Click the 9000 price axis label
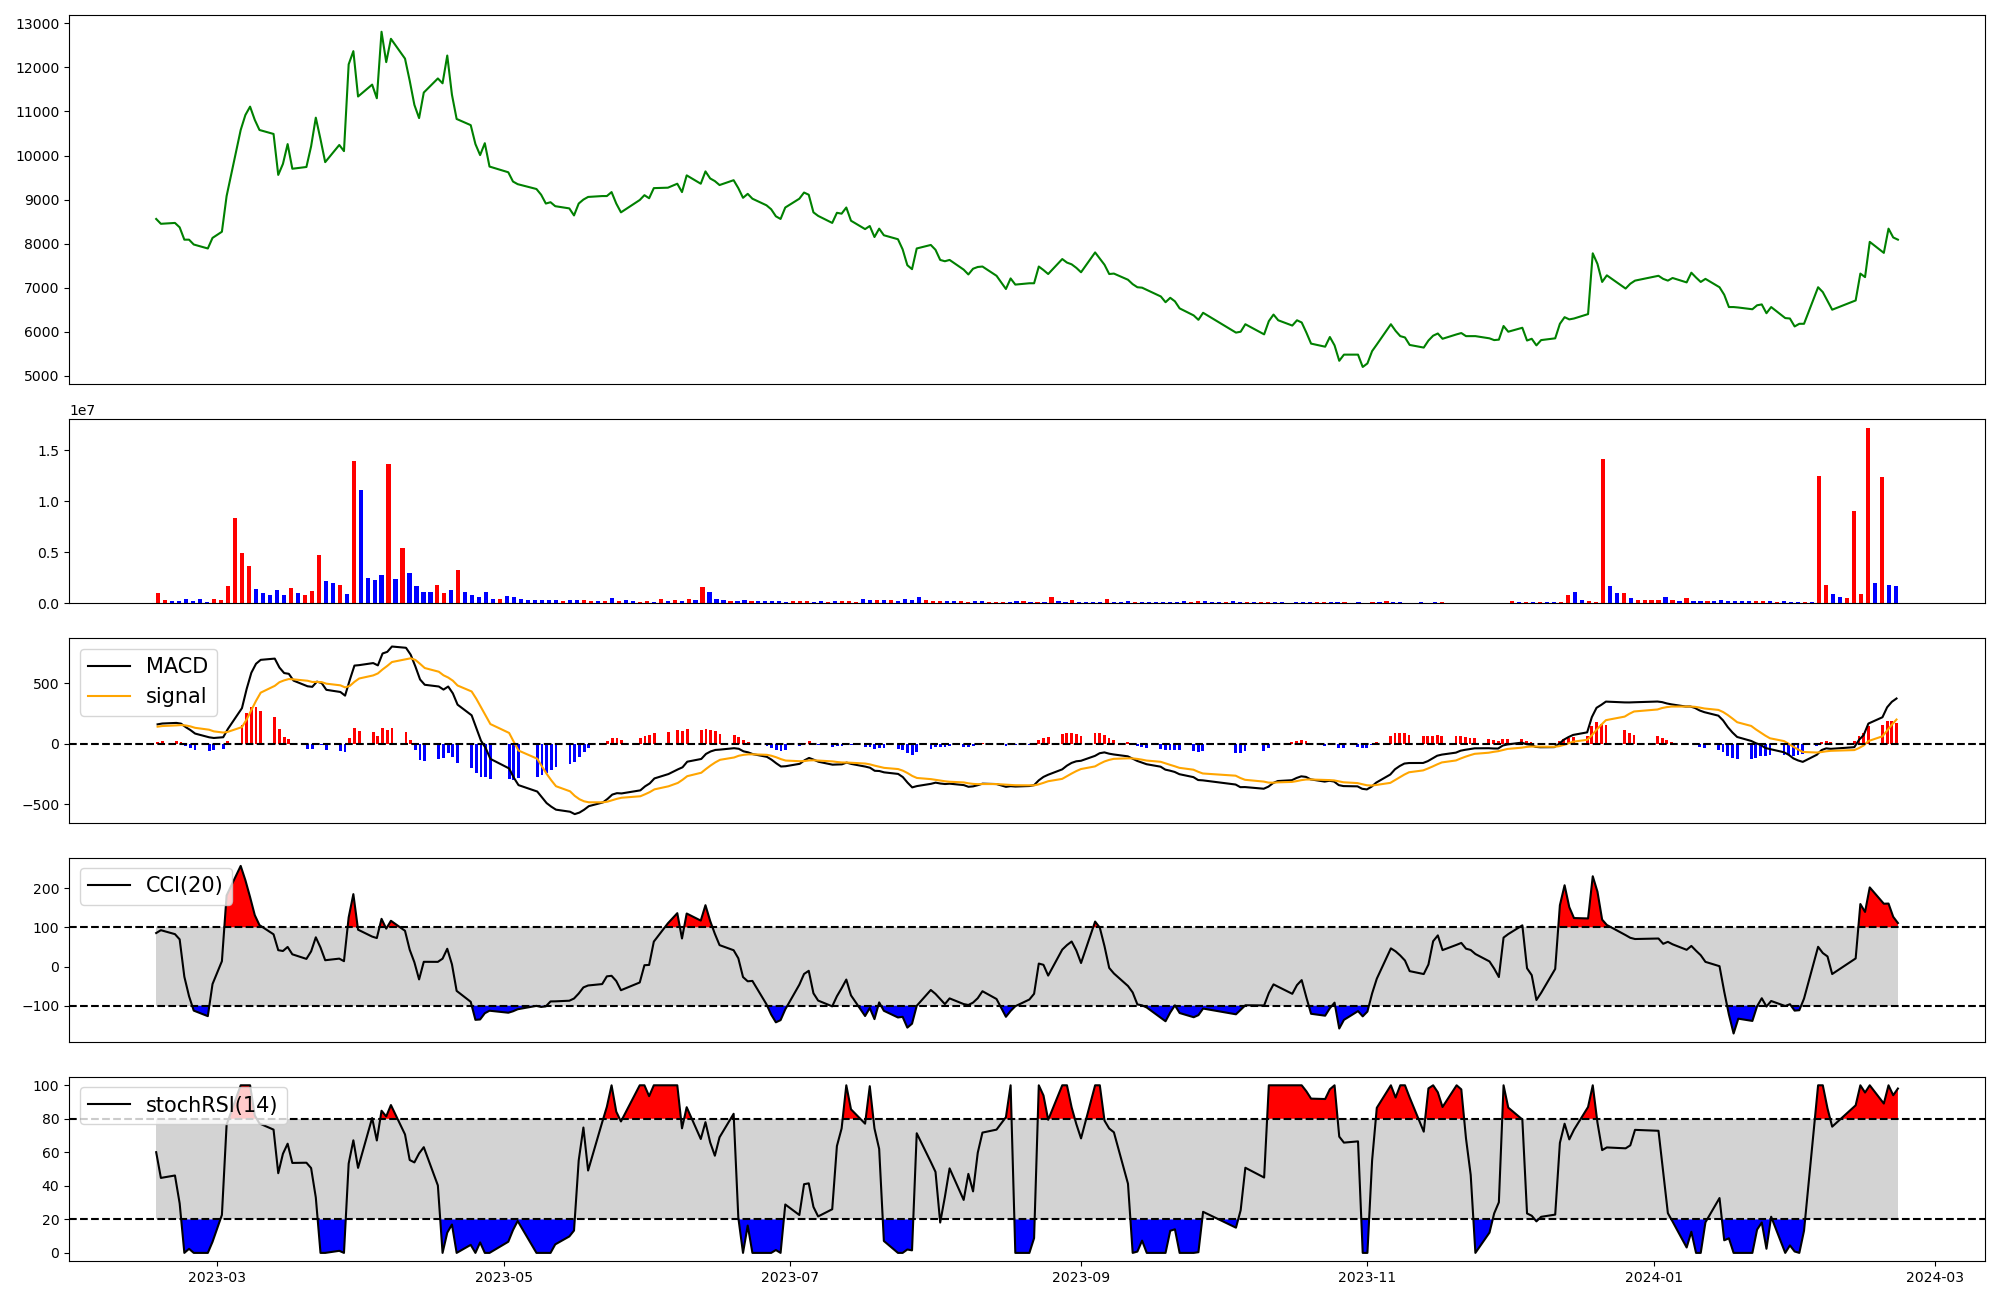 tap(42, 200)
